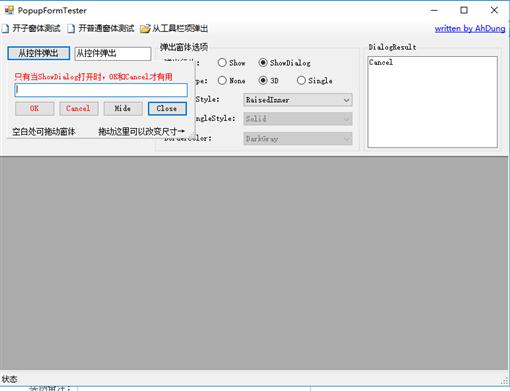Image resolution: width=510 pixels, height=391 pixels.
Task: Minimize the PopupFormTester window
Action: [434, 10]
